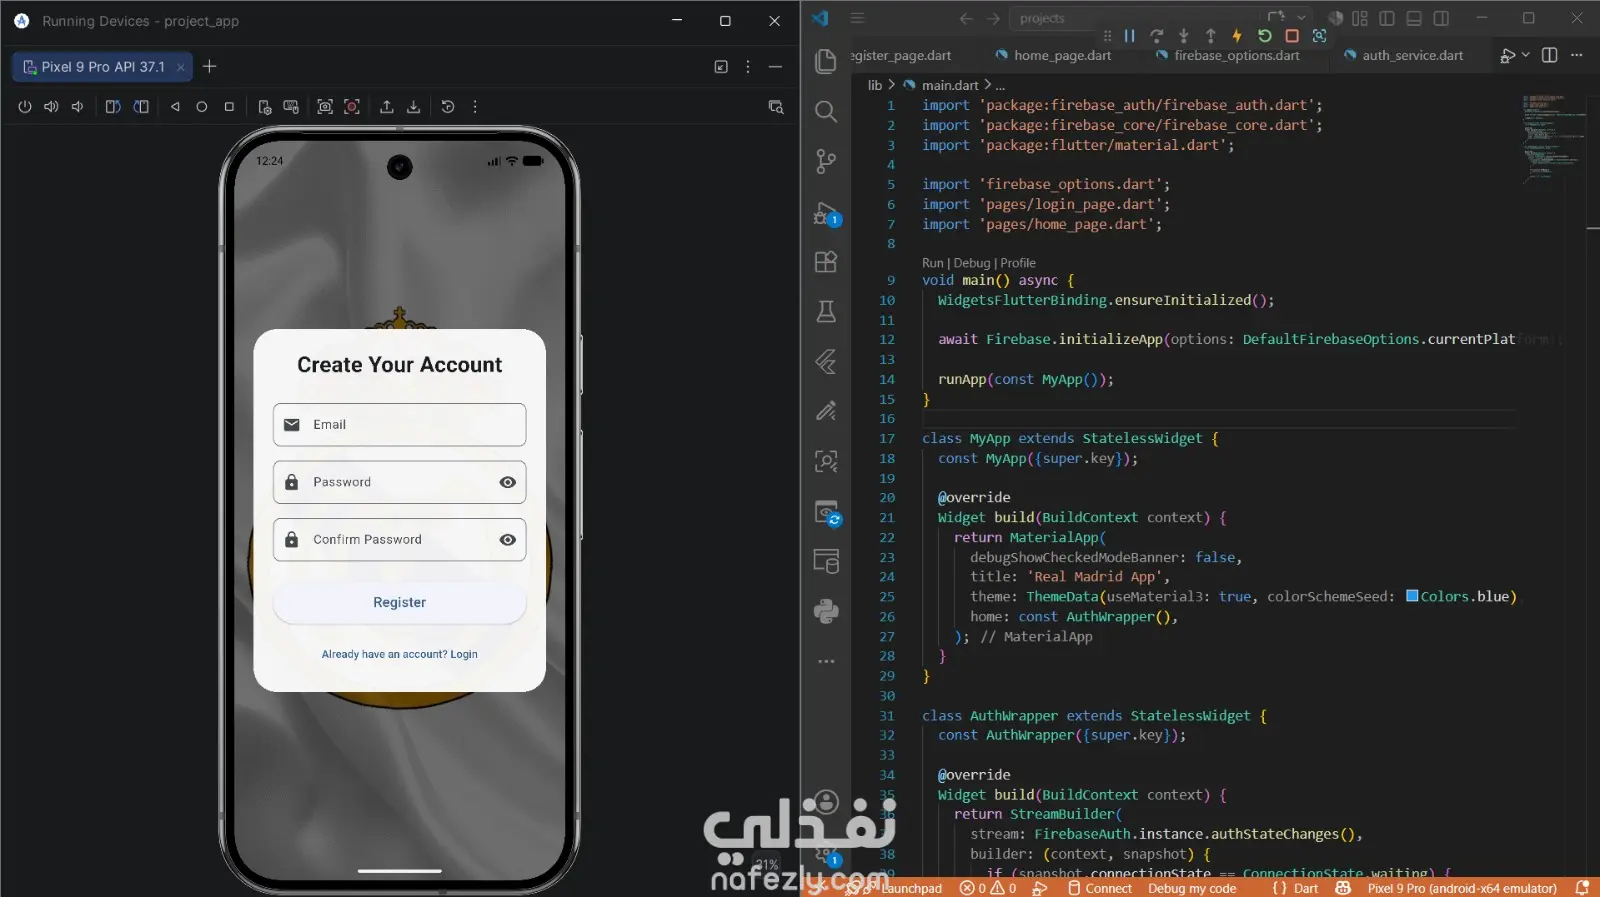Tap the Register button

(x=400, y=602)
